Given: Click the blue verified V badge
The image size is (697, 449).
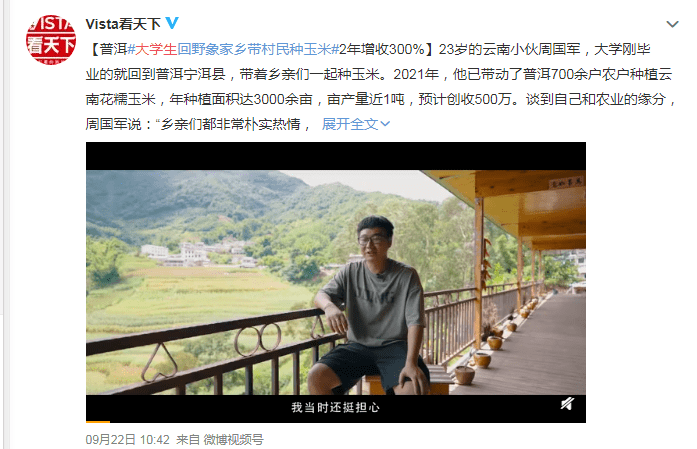Looking at the screenshot, I should click(172, 23).
